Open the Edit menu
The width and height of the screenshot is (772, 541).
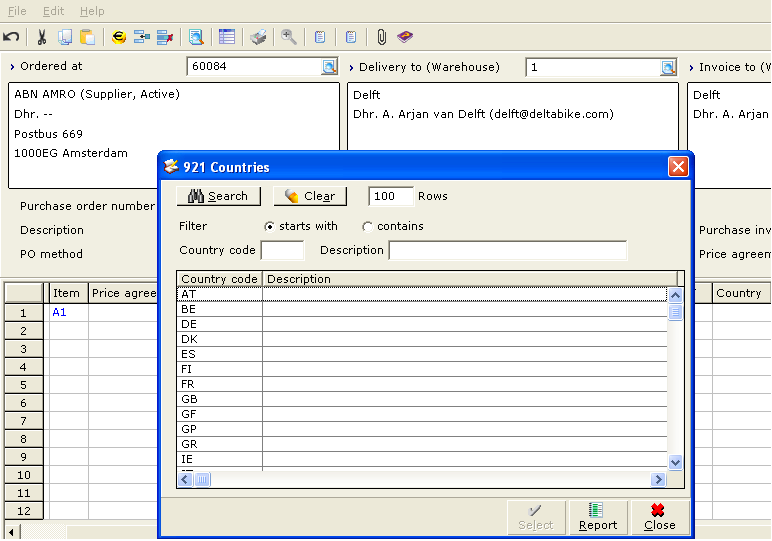[x=53, y=11]
